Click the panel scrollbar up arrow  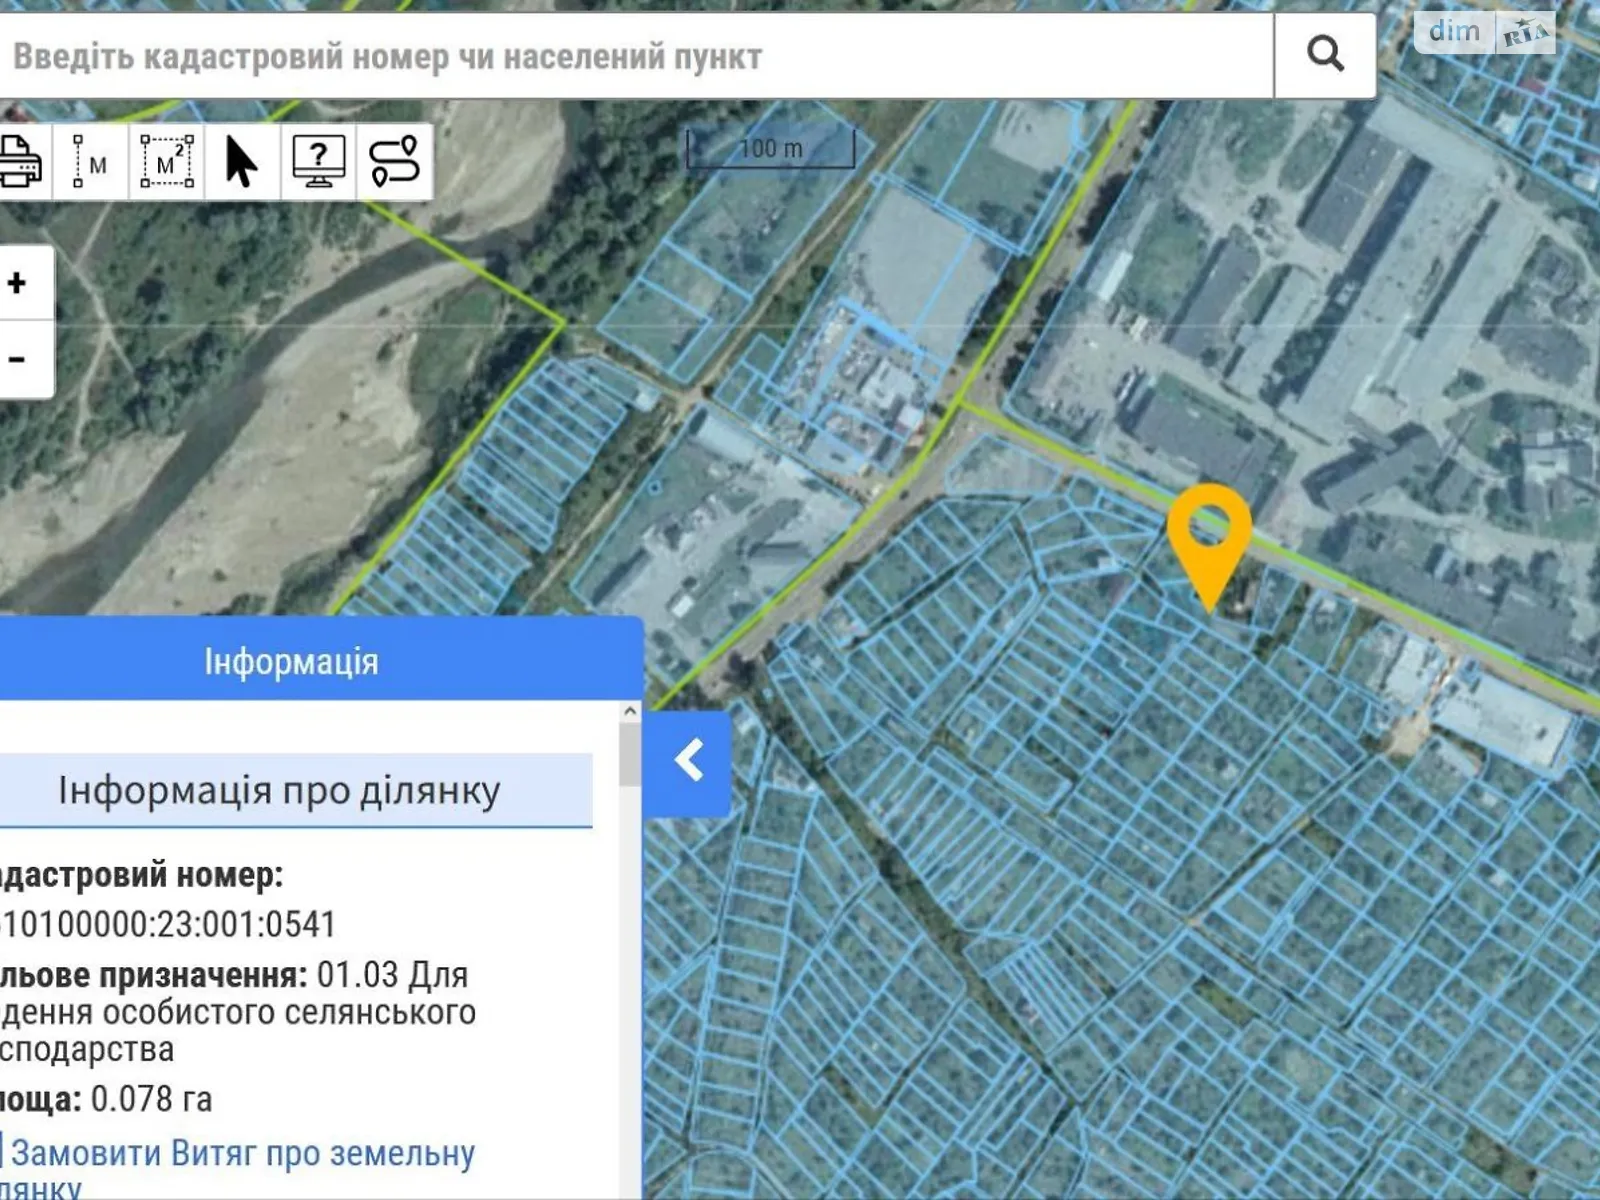[x=630, y=712]
